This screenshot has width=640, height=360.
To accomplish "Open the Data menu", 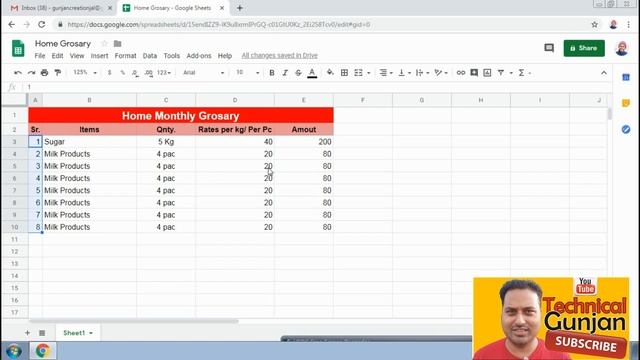I will (x=149, y=56).
